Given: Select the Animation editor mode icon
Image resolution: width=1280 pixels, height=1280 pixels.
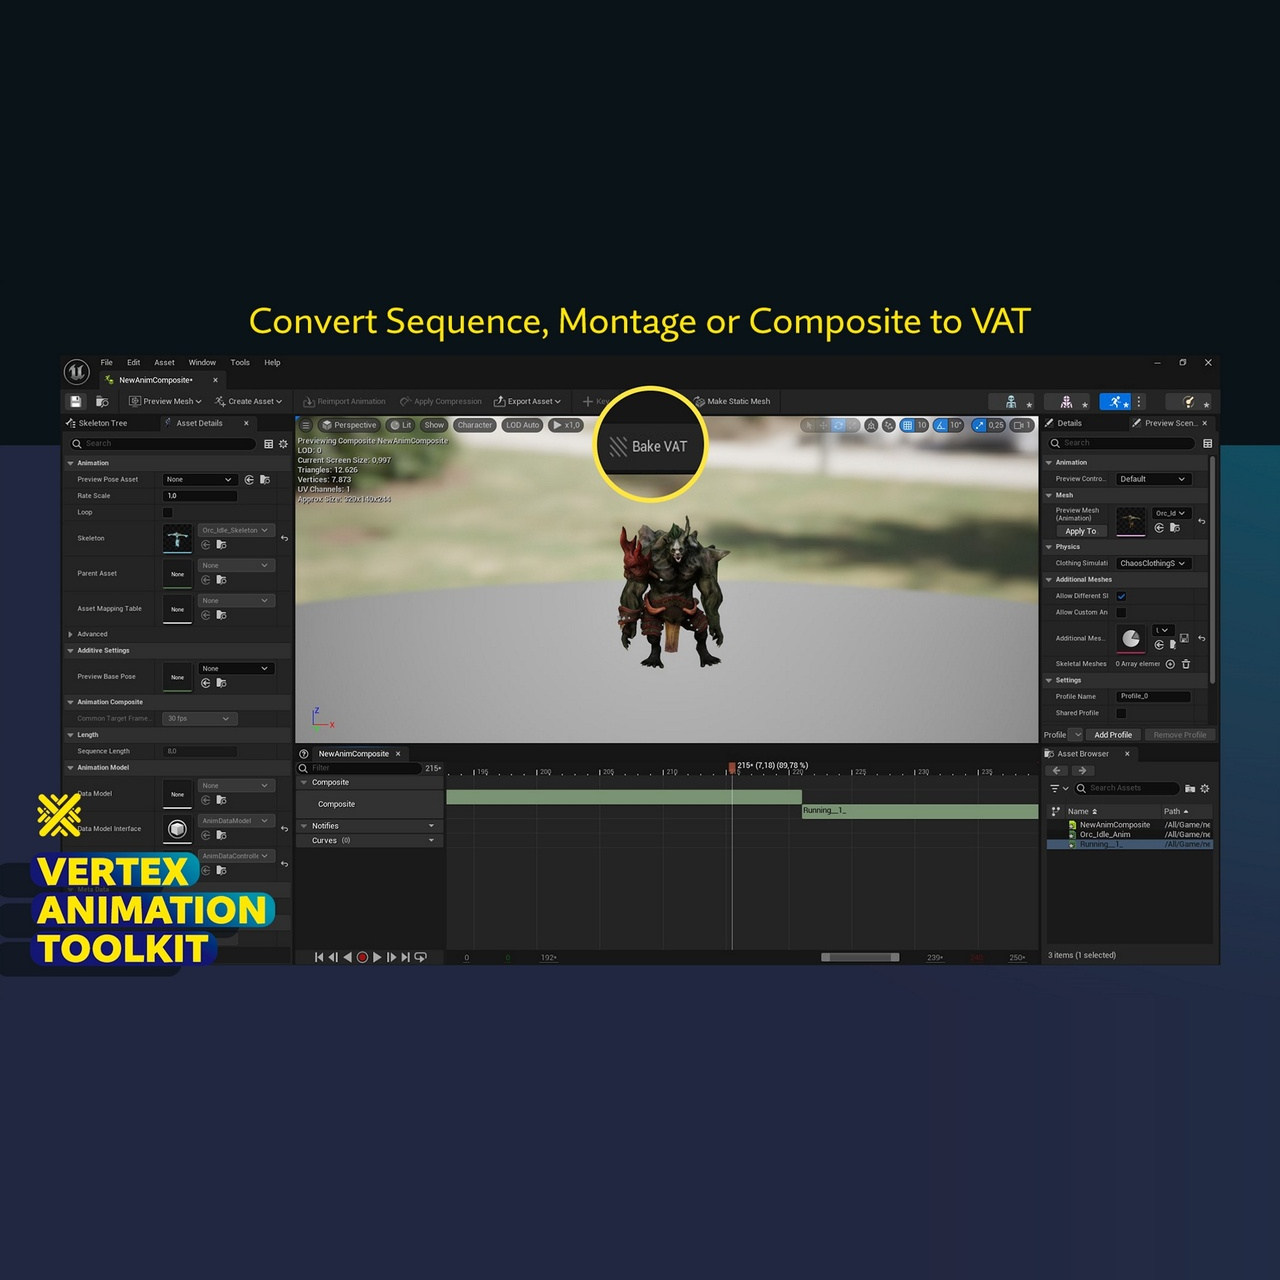Looking at the screenshot, I should coord(1115,401).
